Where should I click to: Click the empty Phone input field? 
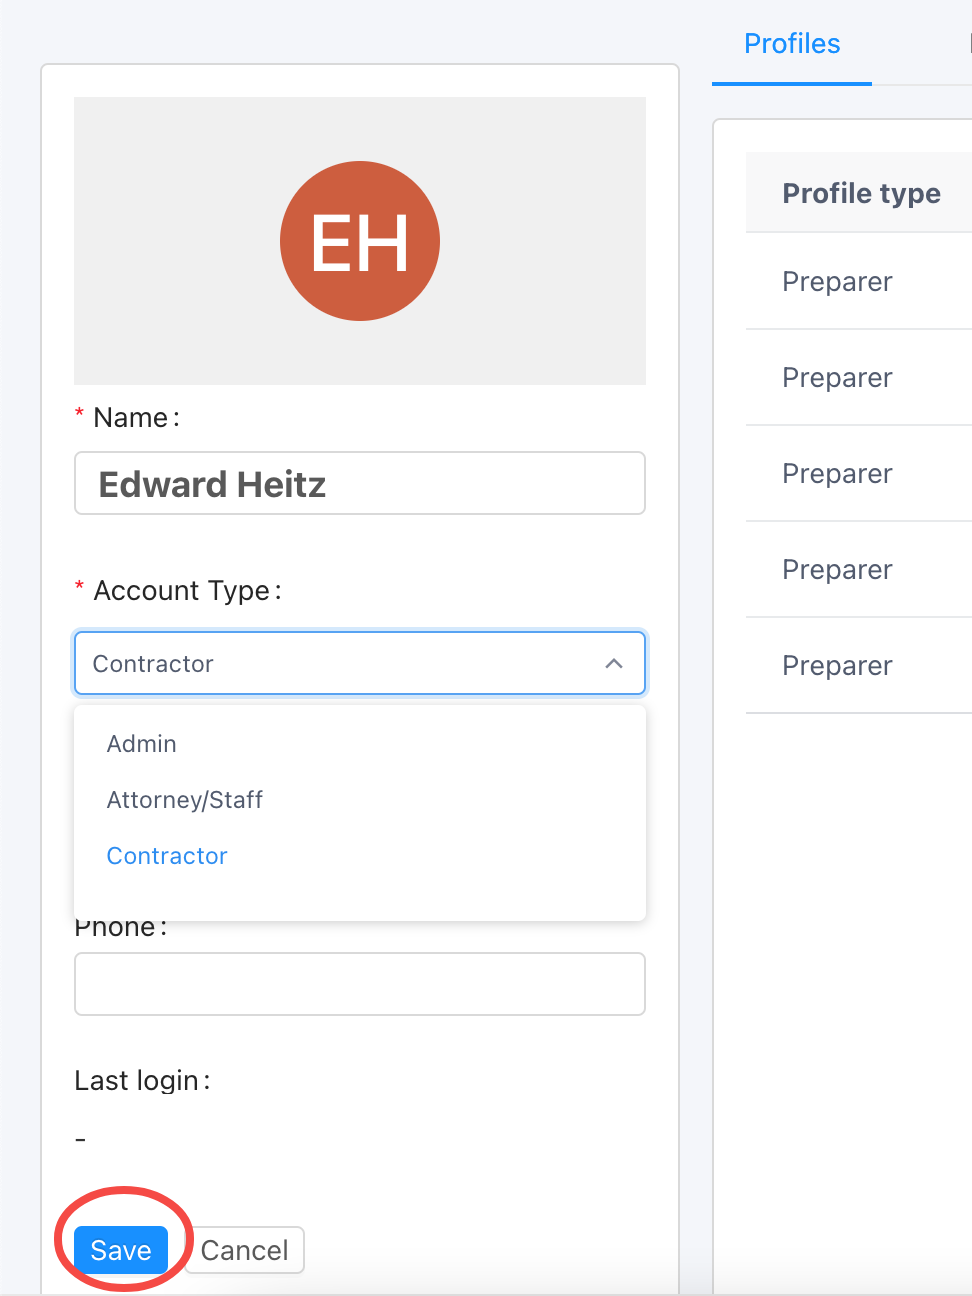click(x=360, y=984)
